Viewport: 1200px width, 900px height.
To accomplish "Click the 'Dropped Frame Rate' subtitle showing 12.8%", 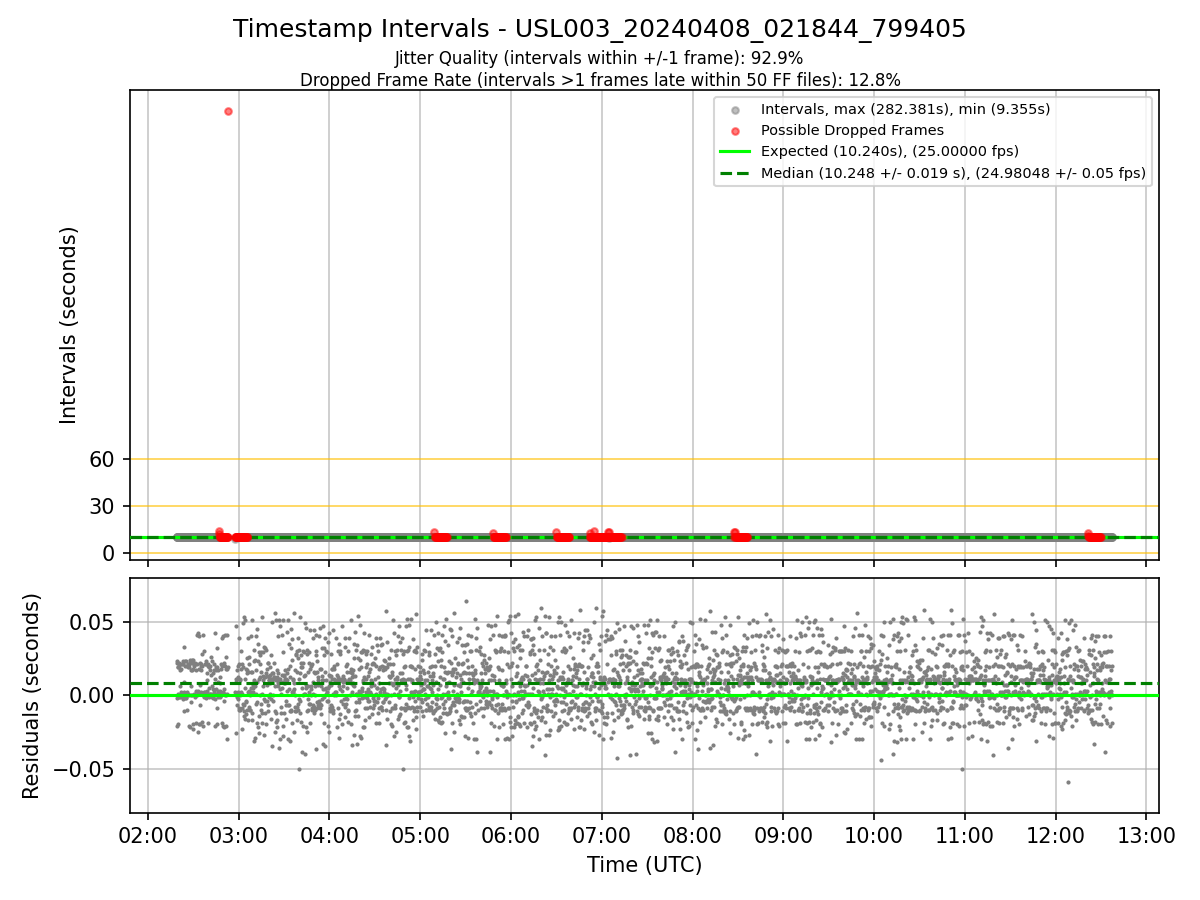I will [x=599, y=80].
